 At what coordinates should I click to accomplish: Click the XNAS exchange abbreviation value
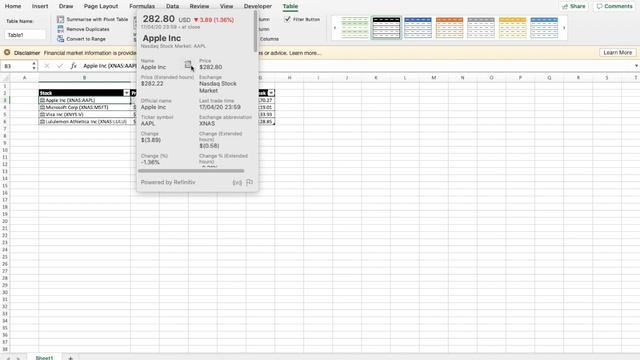pos(207,123)
